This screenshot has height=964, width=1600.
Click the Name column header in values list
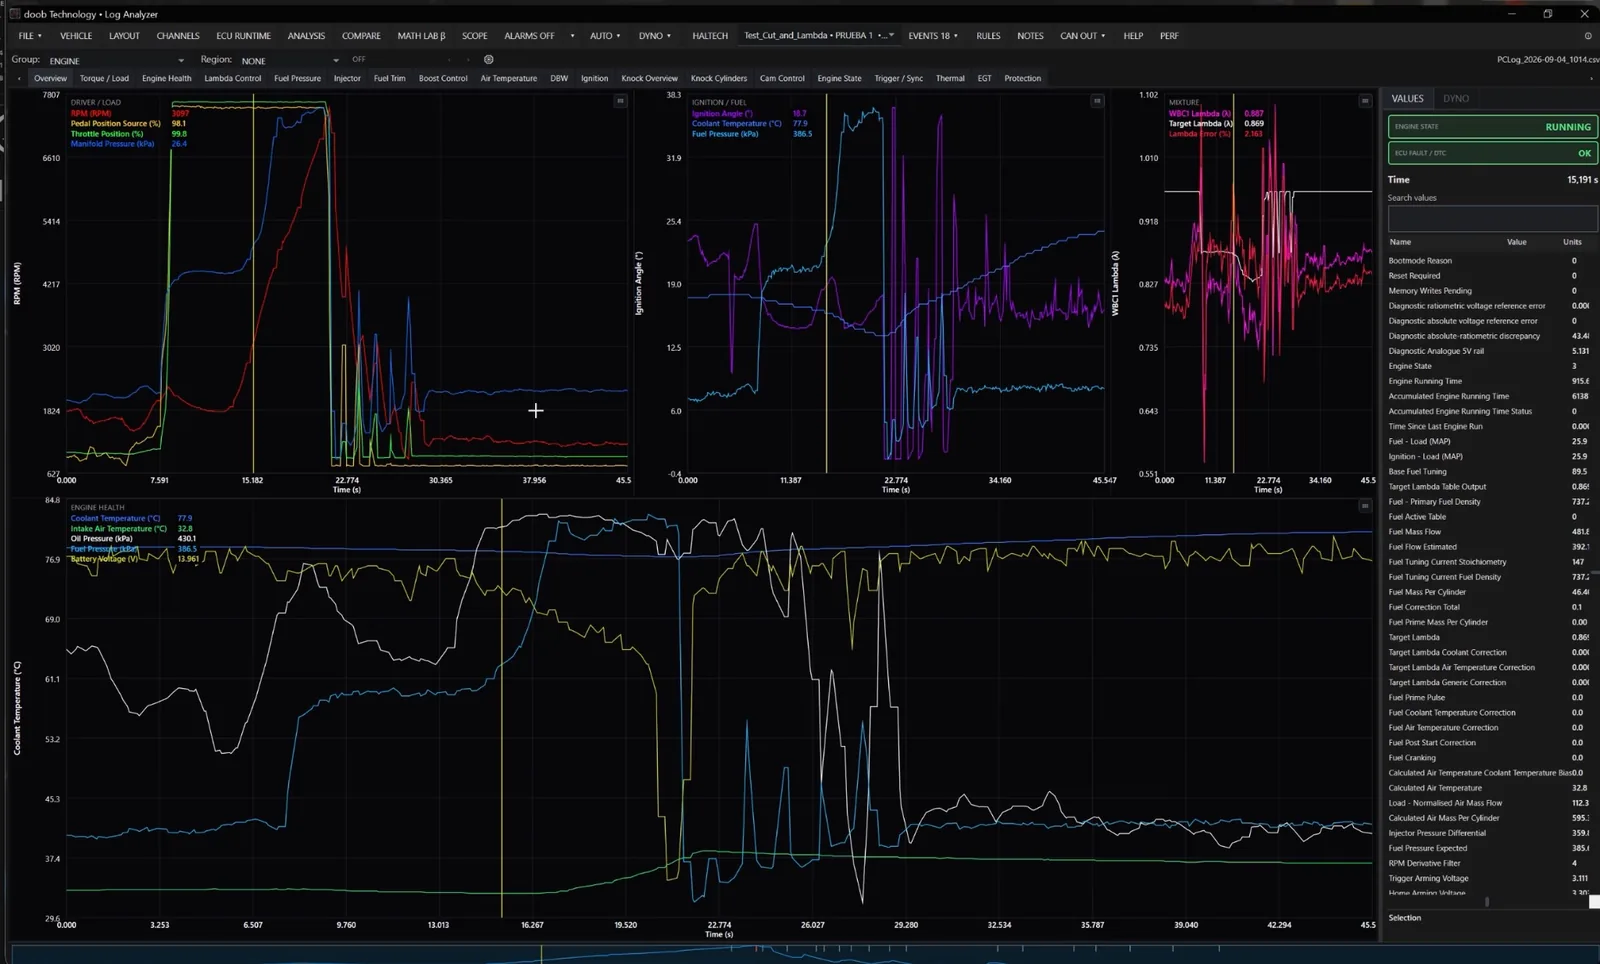tap(1400, 242)
